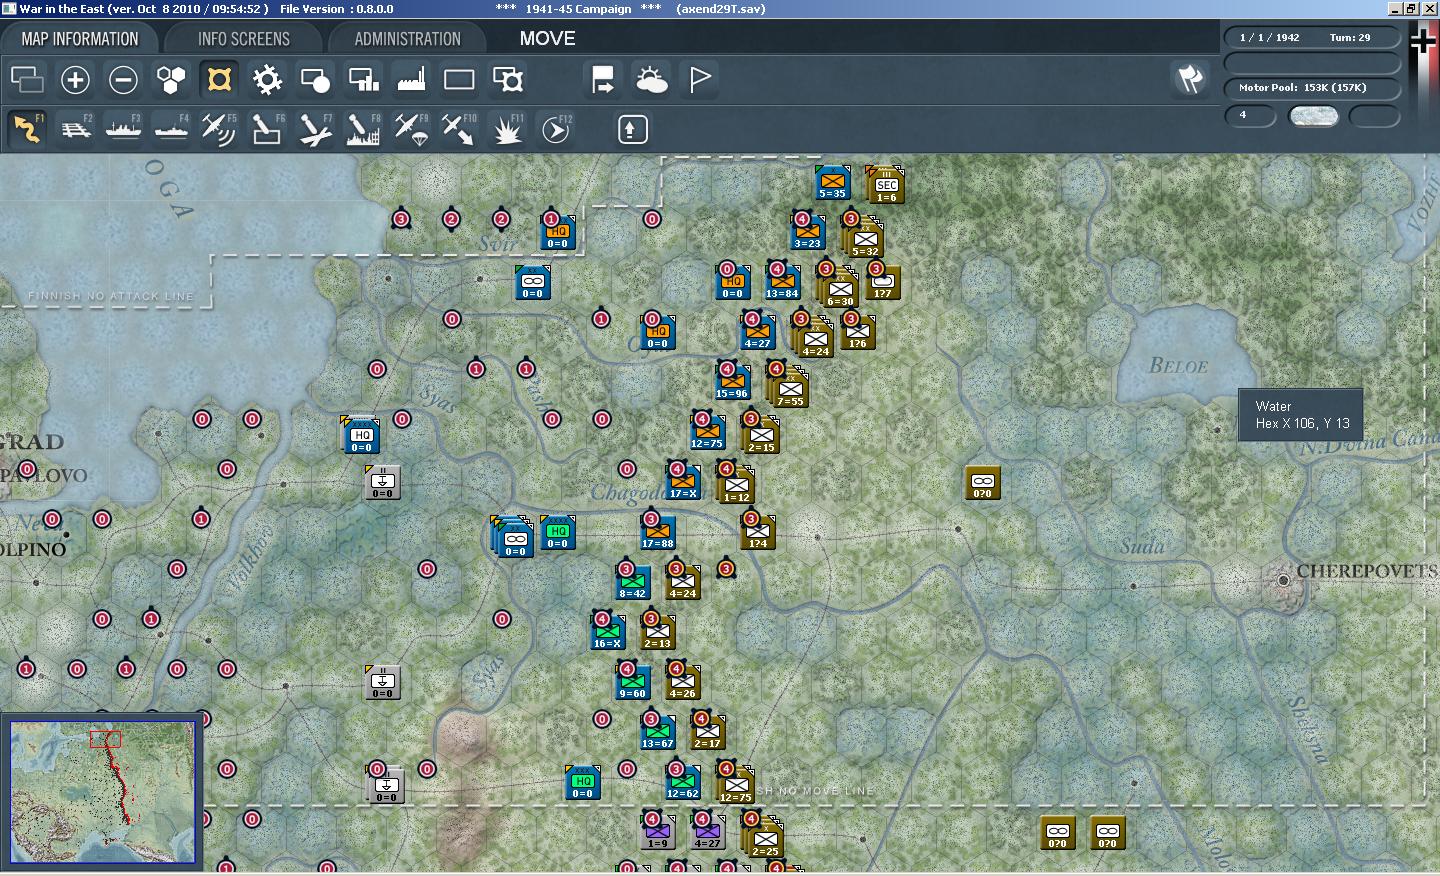
Task: Select the F11 explosion icon
Action: [508, 129]
